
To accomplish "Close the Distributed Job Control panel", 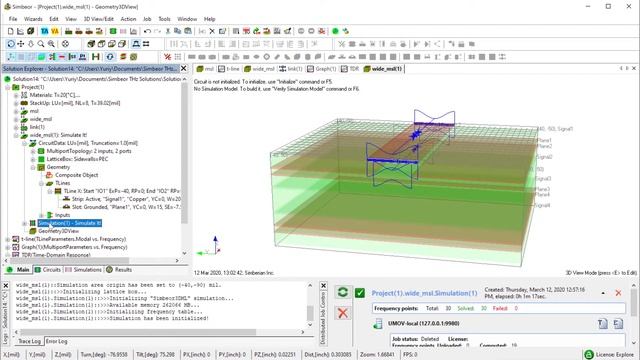I will (x=323, y=286).
